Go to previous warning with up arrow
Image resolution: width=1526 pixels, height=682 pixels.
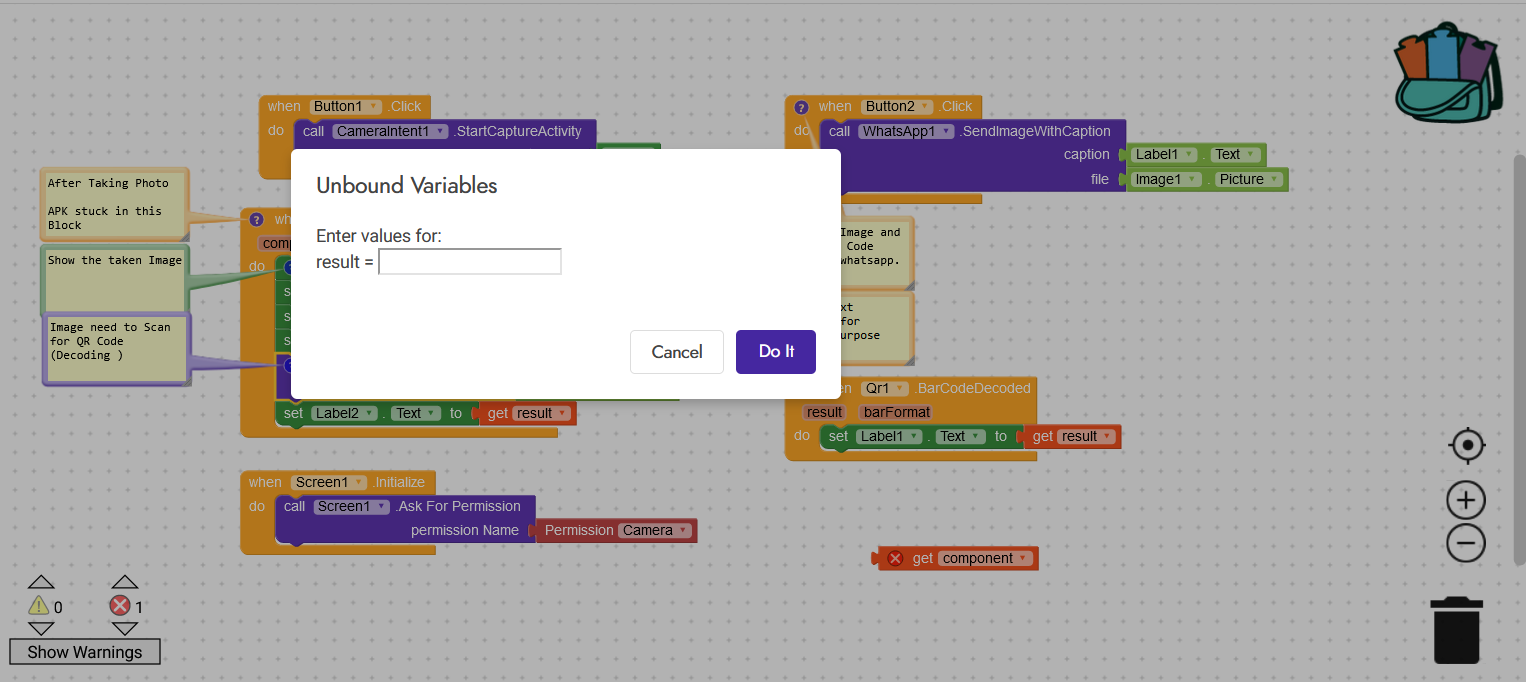41,582
